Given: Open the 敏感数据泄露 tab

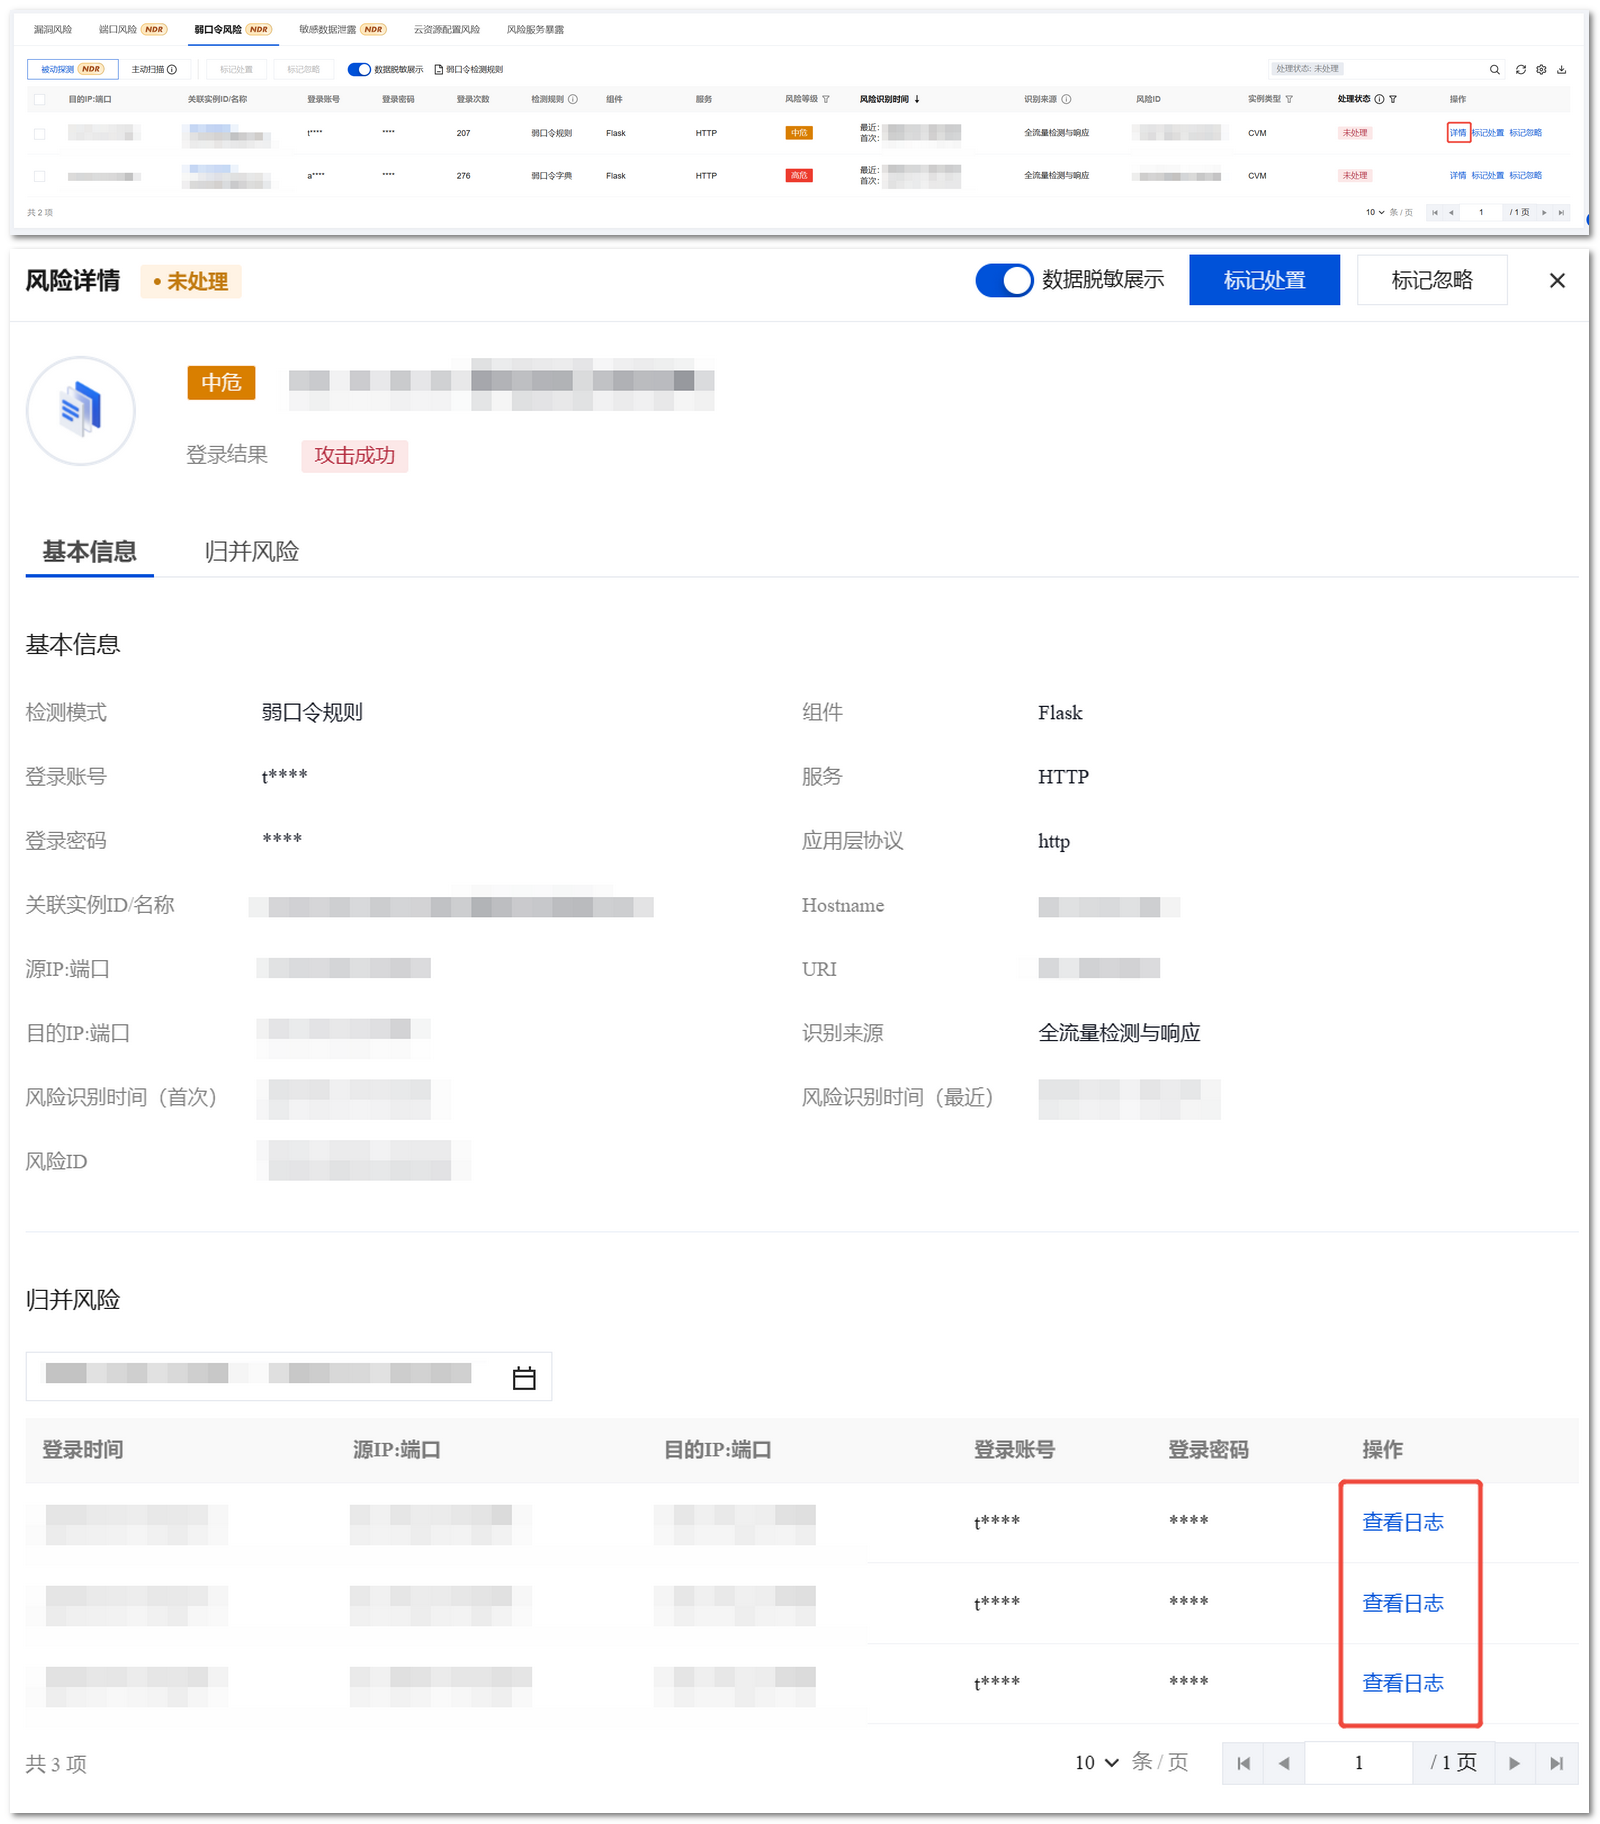Looking at the screenshot, I should click(341, 30).
